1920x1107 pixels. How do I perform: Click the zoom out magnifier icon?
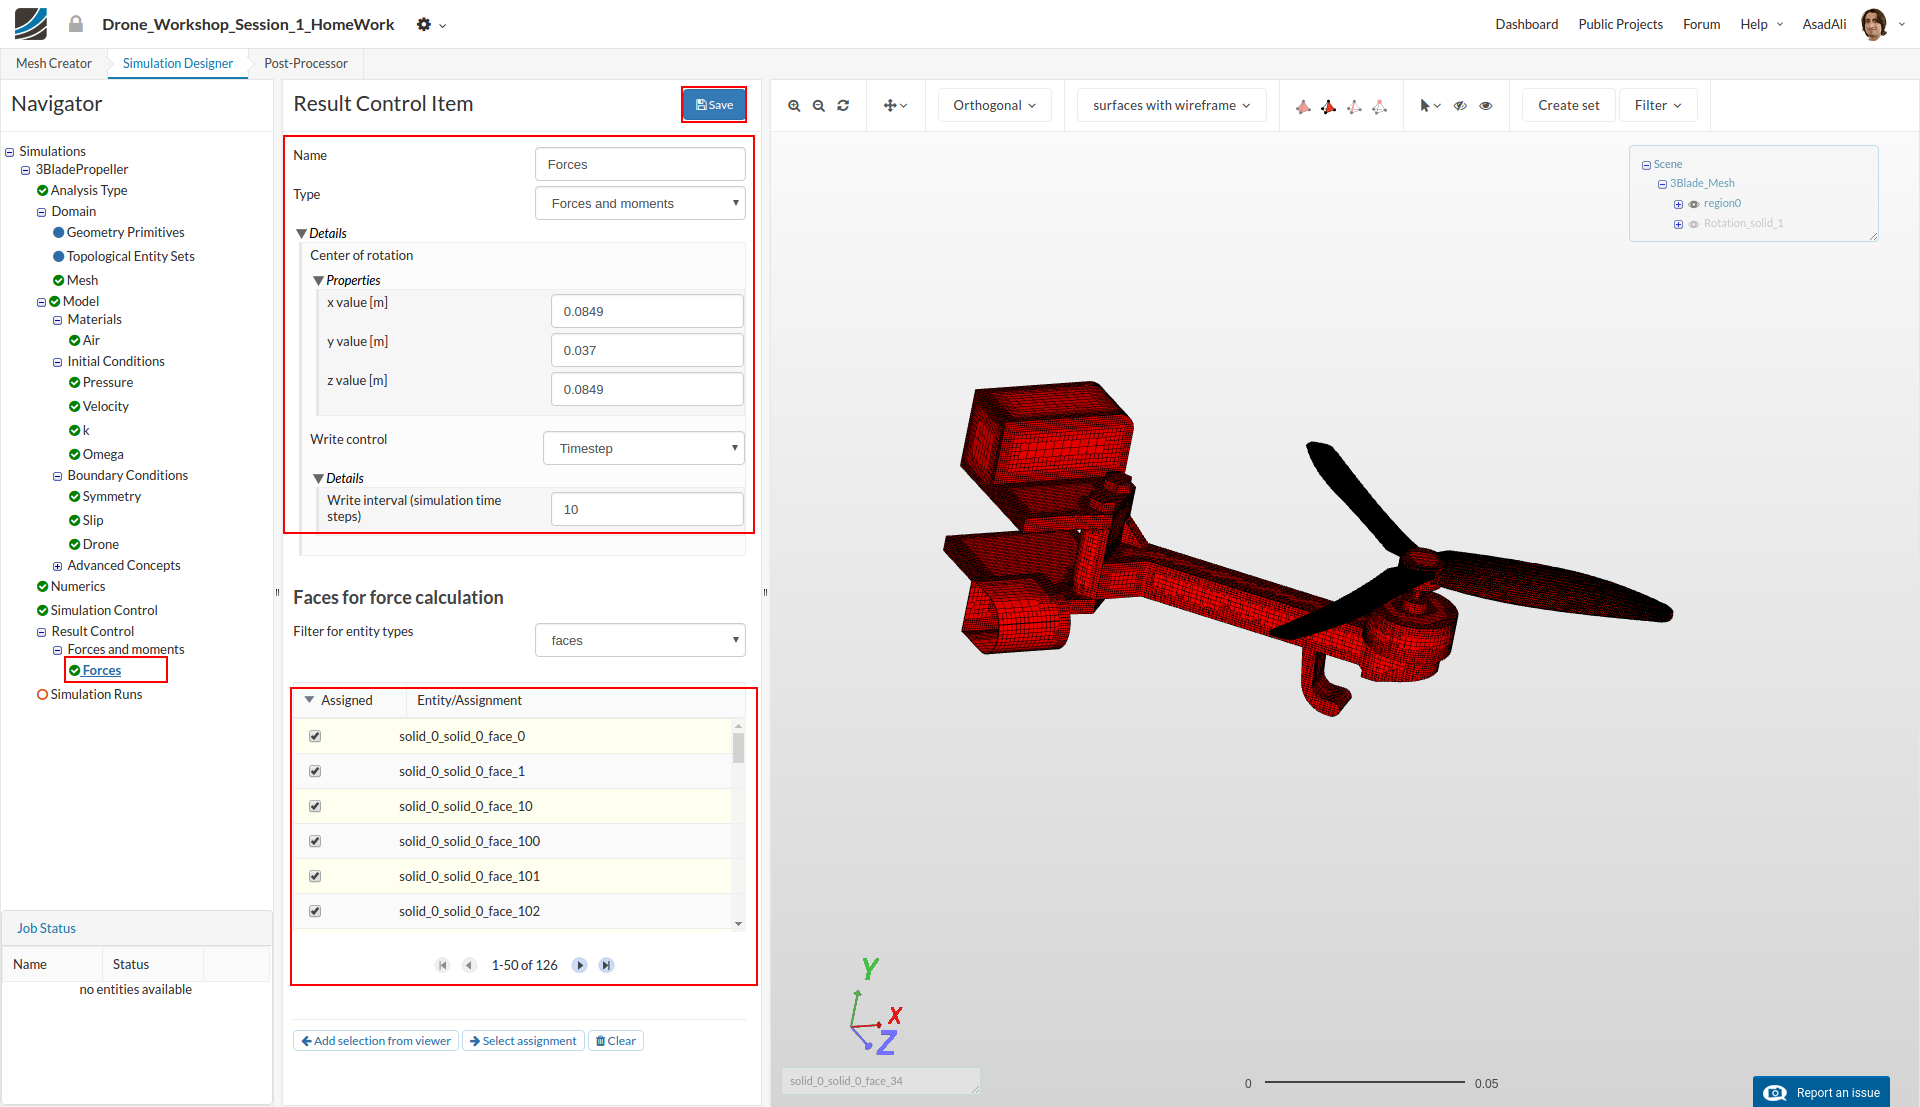pyautogui.click(x=819, y=106)
